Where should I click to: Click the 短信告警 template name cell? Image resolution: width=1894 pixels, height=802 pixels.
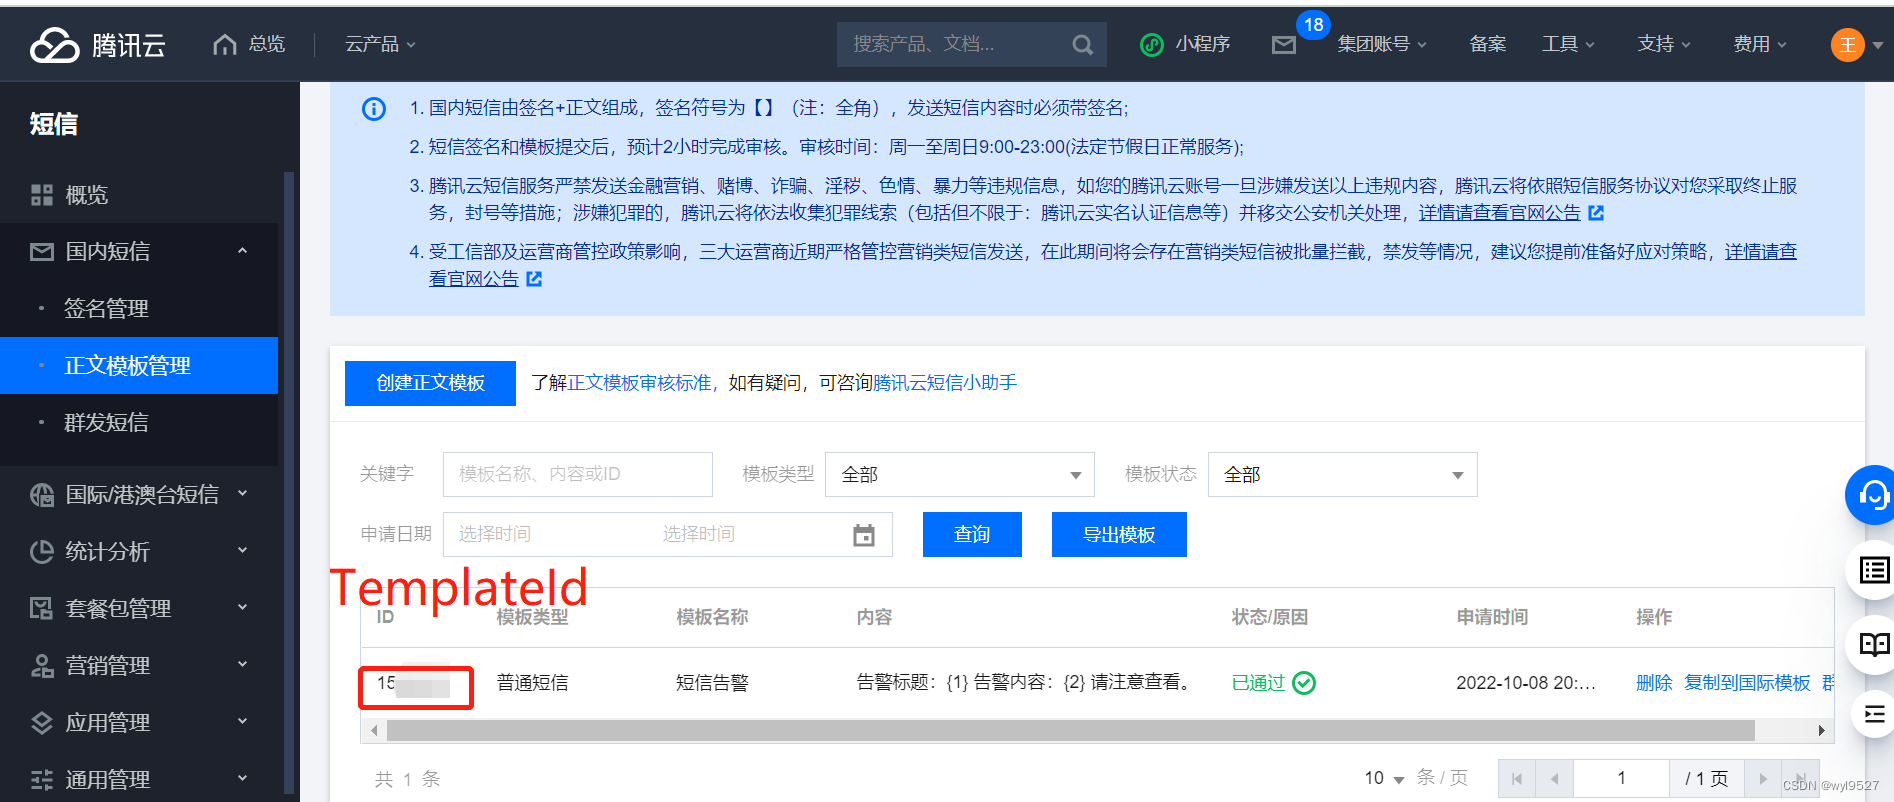tap(713, 683)
